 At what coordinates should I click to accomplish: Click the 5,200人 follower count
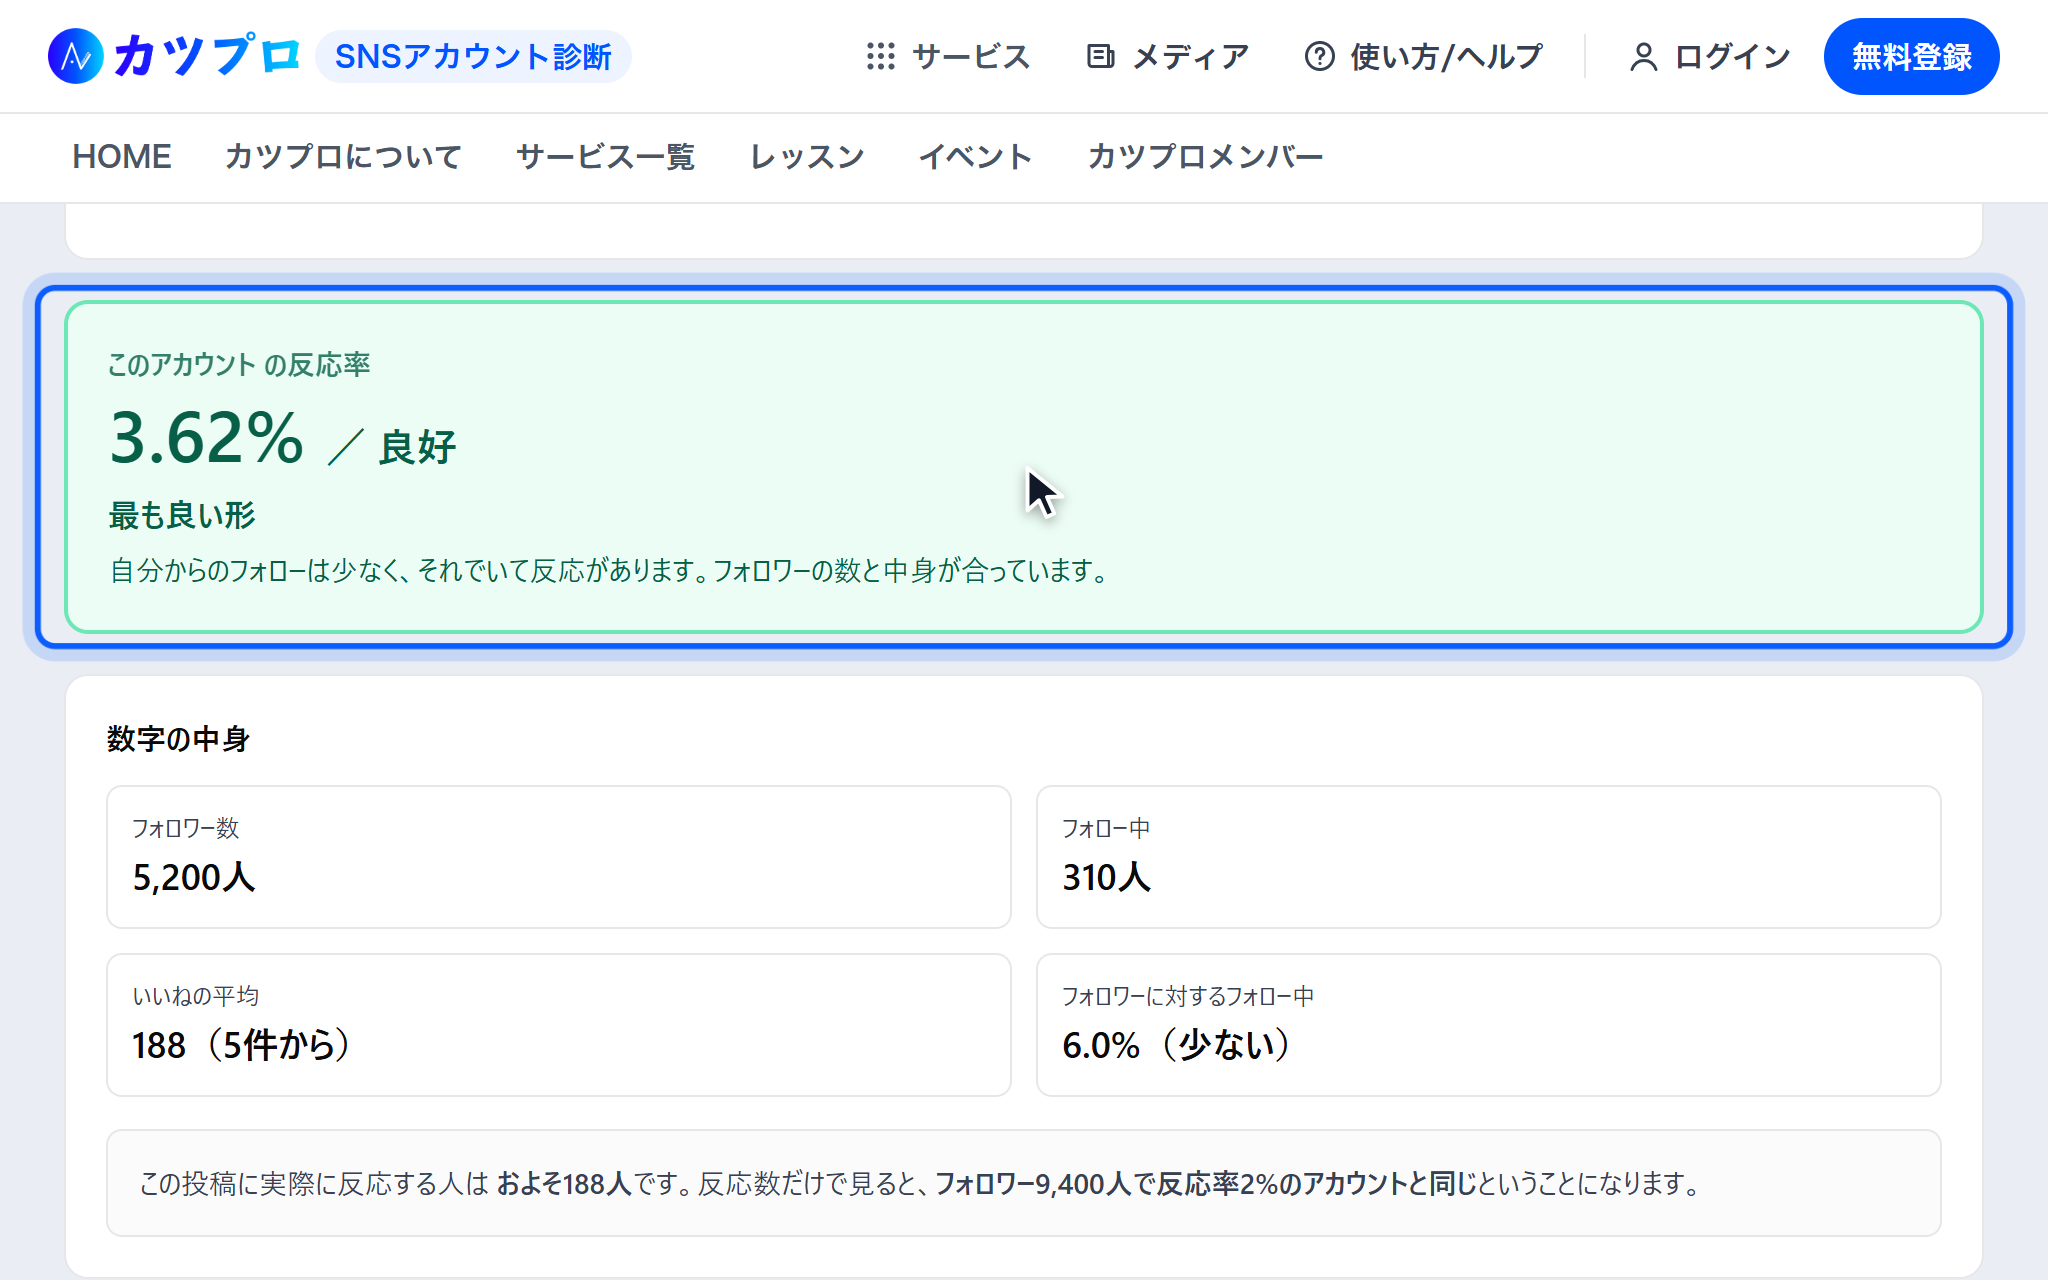pyautogui.click(x=194, y=877)
